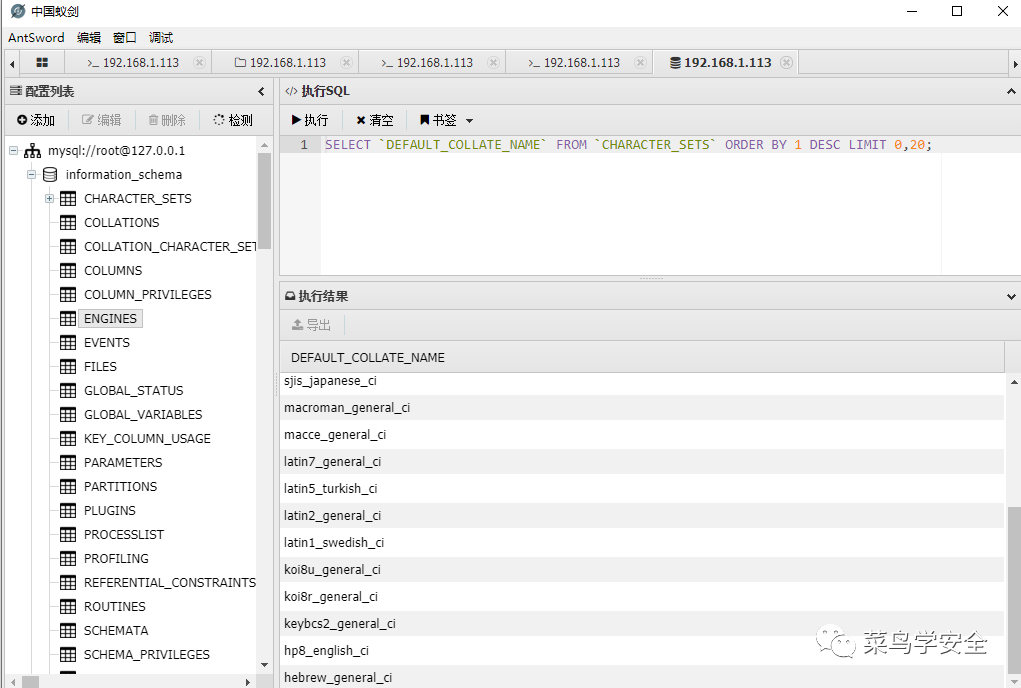Click the PLUGINS table icon
This screenshot has height=688, width=1021.
point(68,511)
